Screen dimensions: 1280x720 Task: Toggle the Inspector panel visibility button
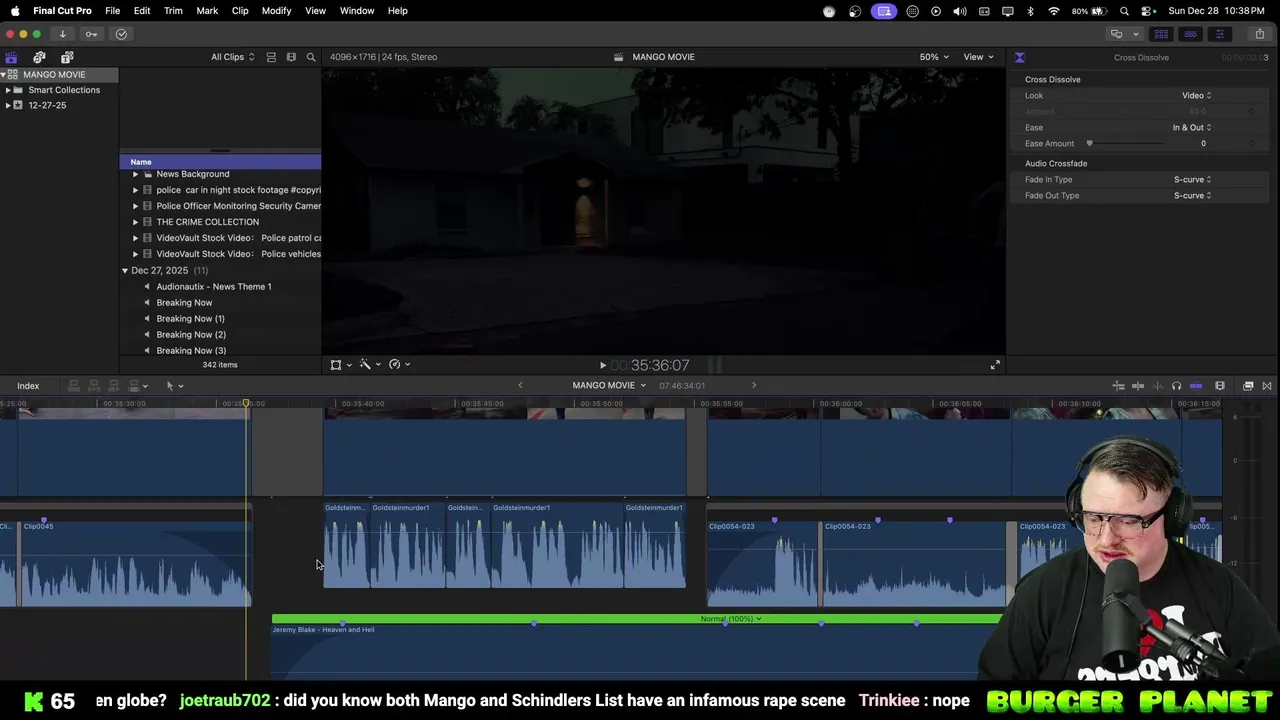[1219, 34]
